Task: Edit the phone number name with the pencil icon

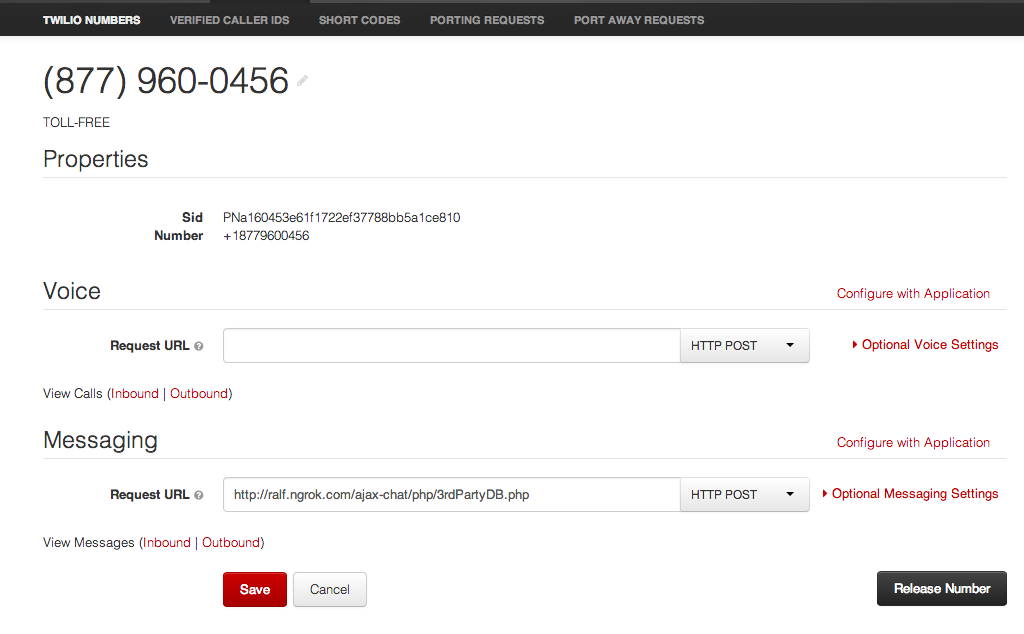Action: pyautogui.click(x=302, y=81)
